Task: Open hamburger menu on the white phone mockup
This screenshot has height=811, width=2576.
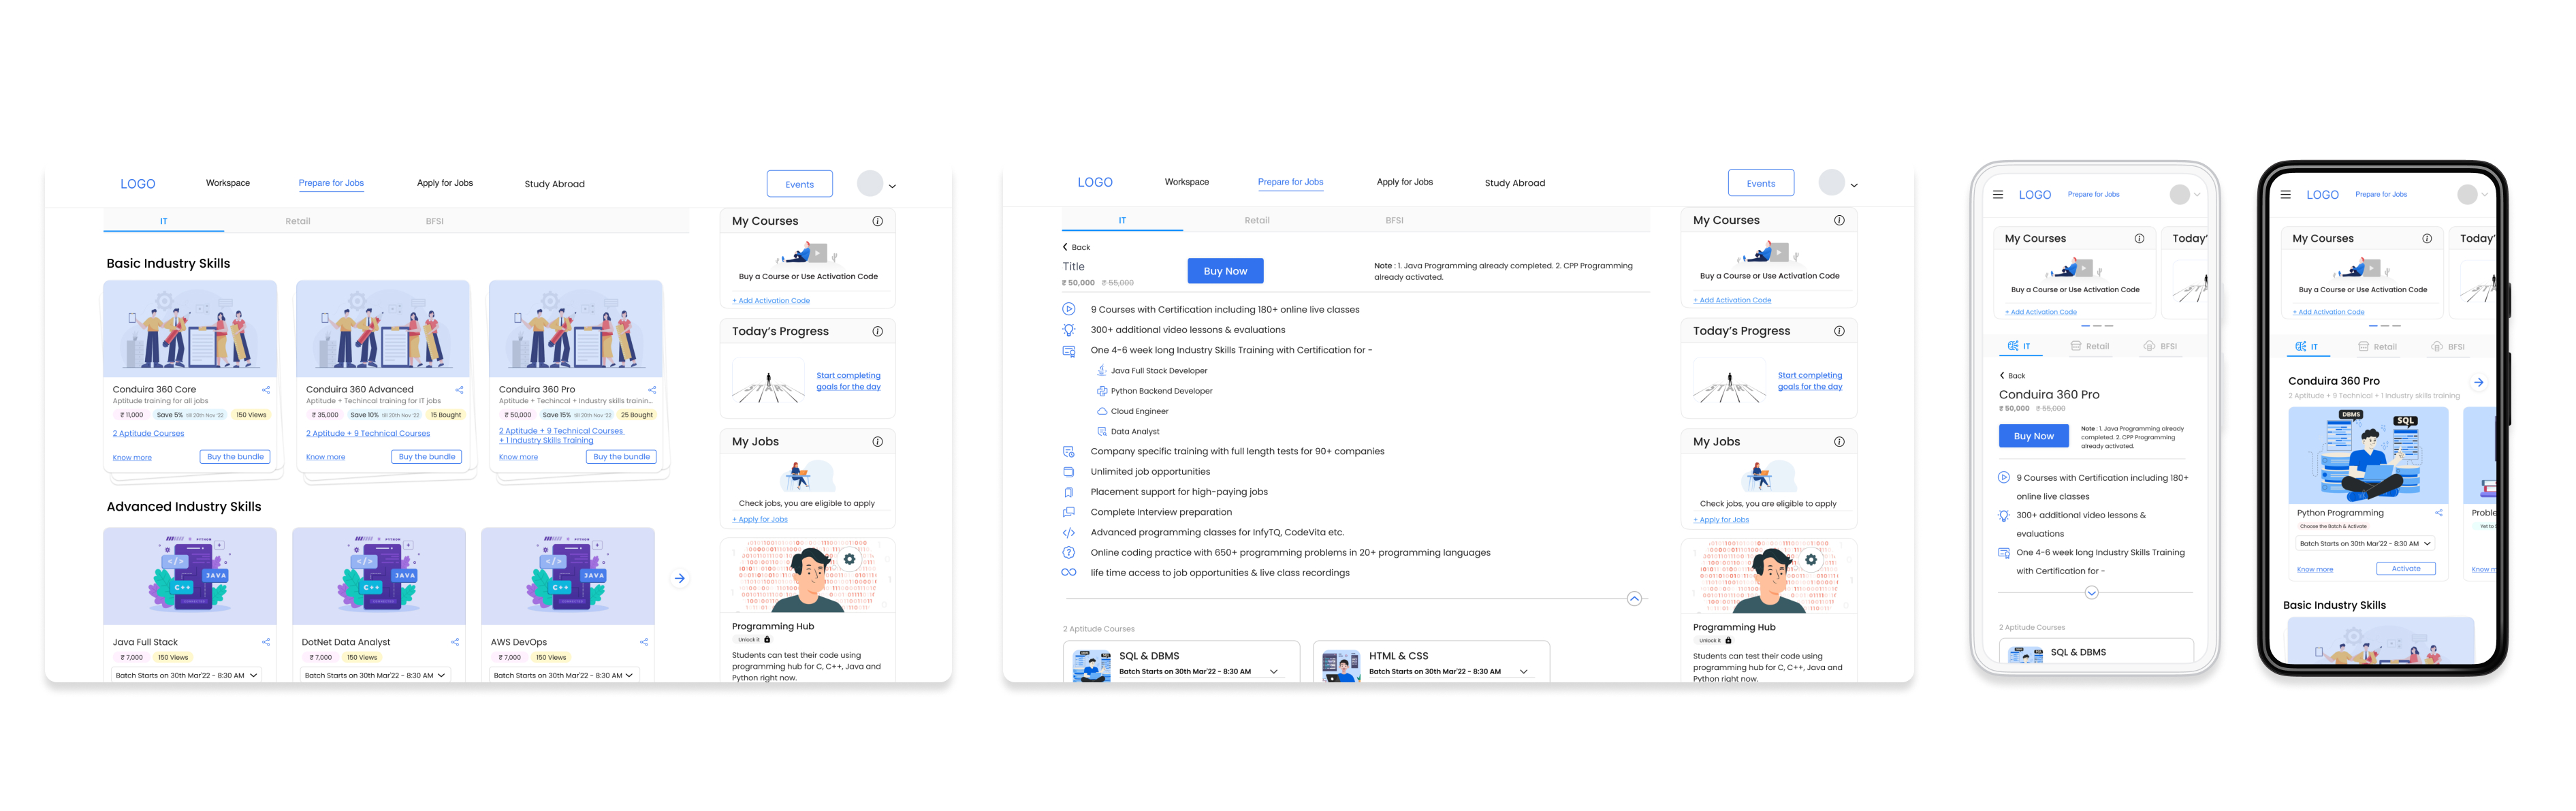Action: pyautogui.click(x=1998, y=195)
